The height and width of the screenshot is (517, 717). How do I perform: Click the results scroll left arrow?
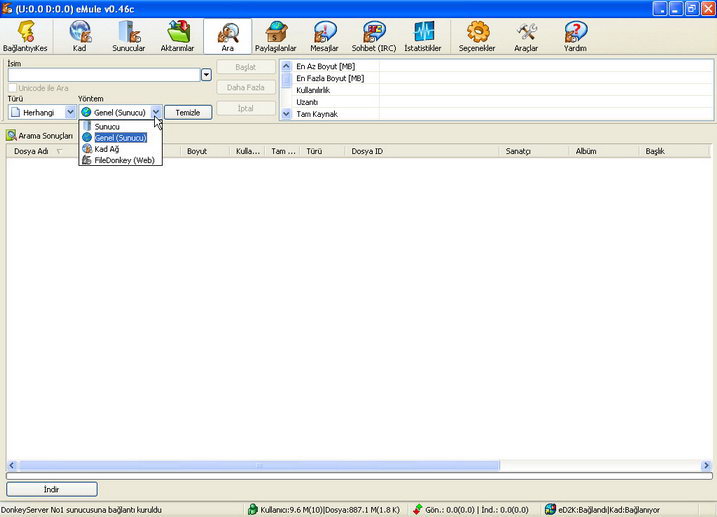(12, 465)
